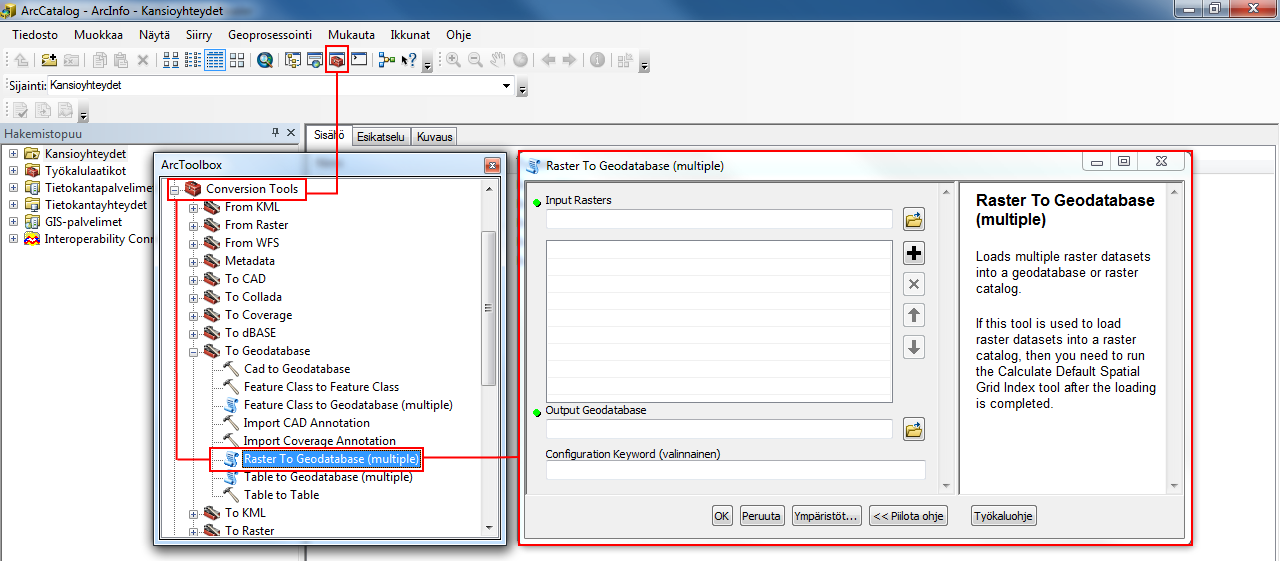
Task: Click the Output Geodatabase text field
Action: click(x=719, y=429)
